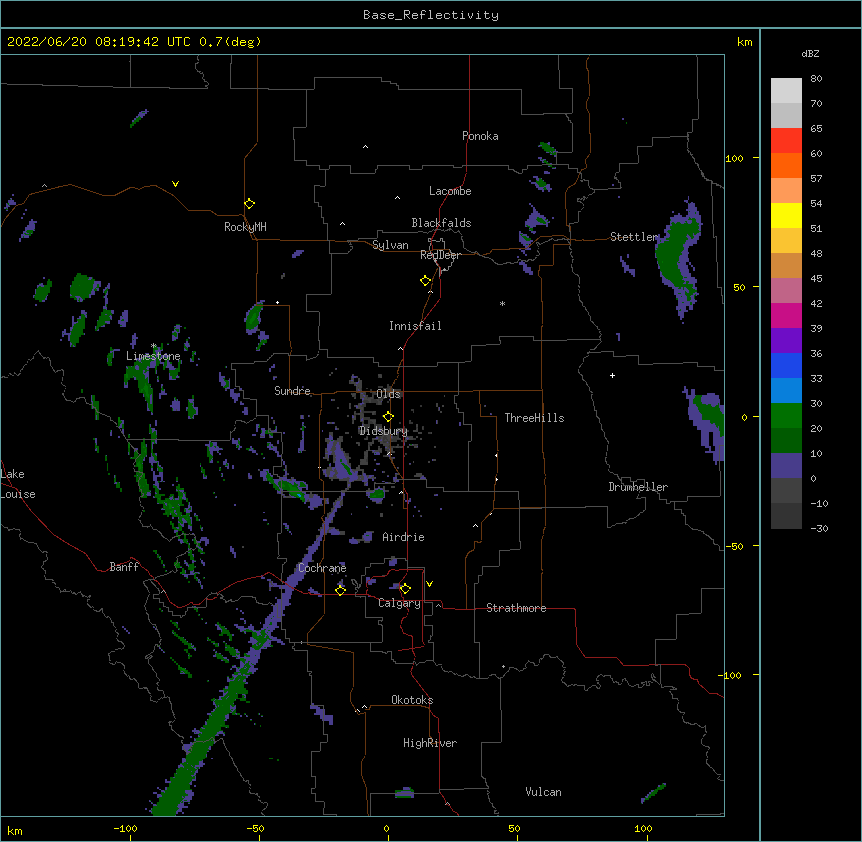The image size is (862, 842).
Task: Select the yellow diamond marker below Cochrane
Action: point(340,590)
